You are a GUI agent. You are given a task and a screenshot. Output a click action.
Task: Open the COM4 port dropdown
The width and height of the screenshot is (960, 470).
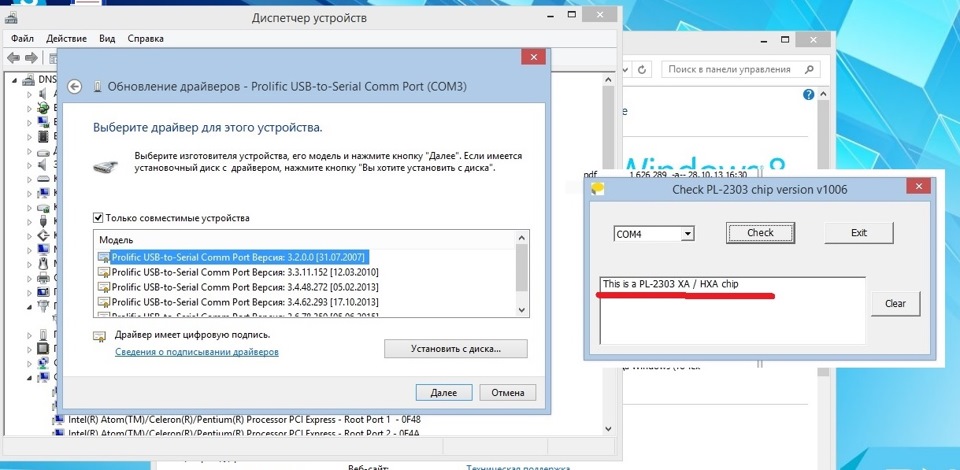(x=688, y=234)
